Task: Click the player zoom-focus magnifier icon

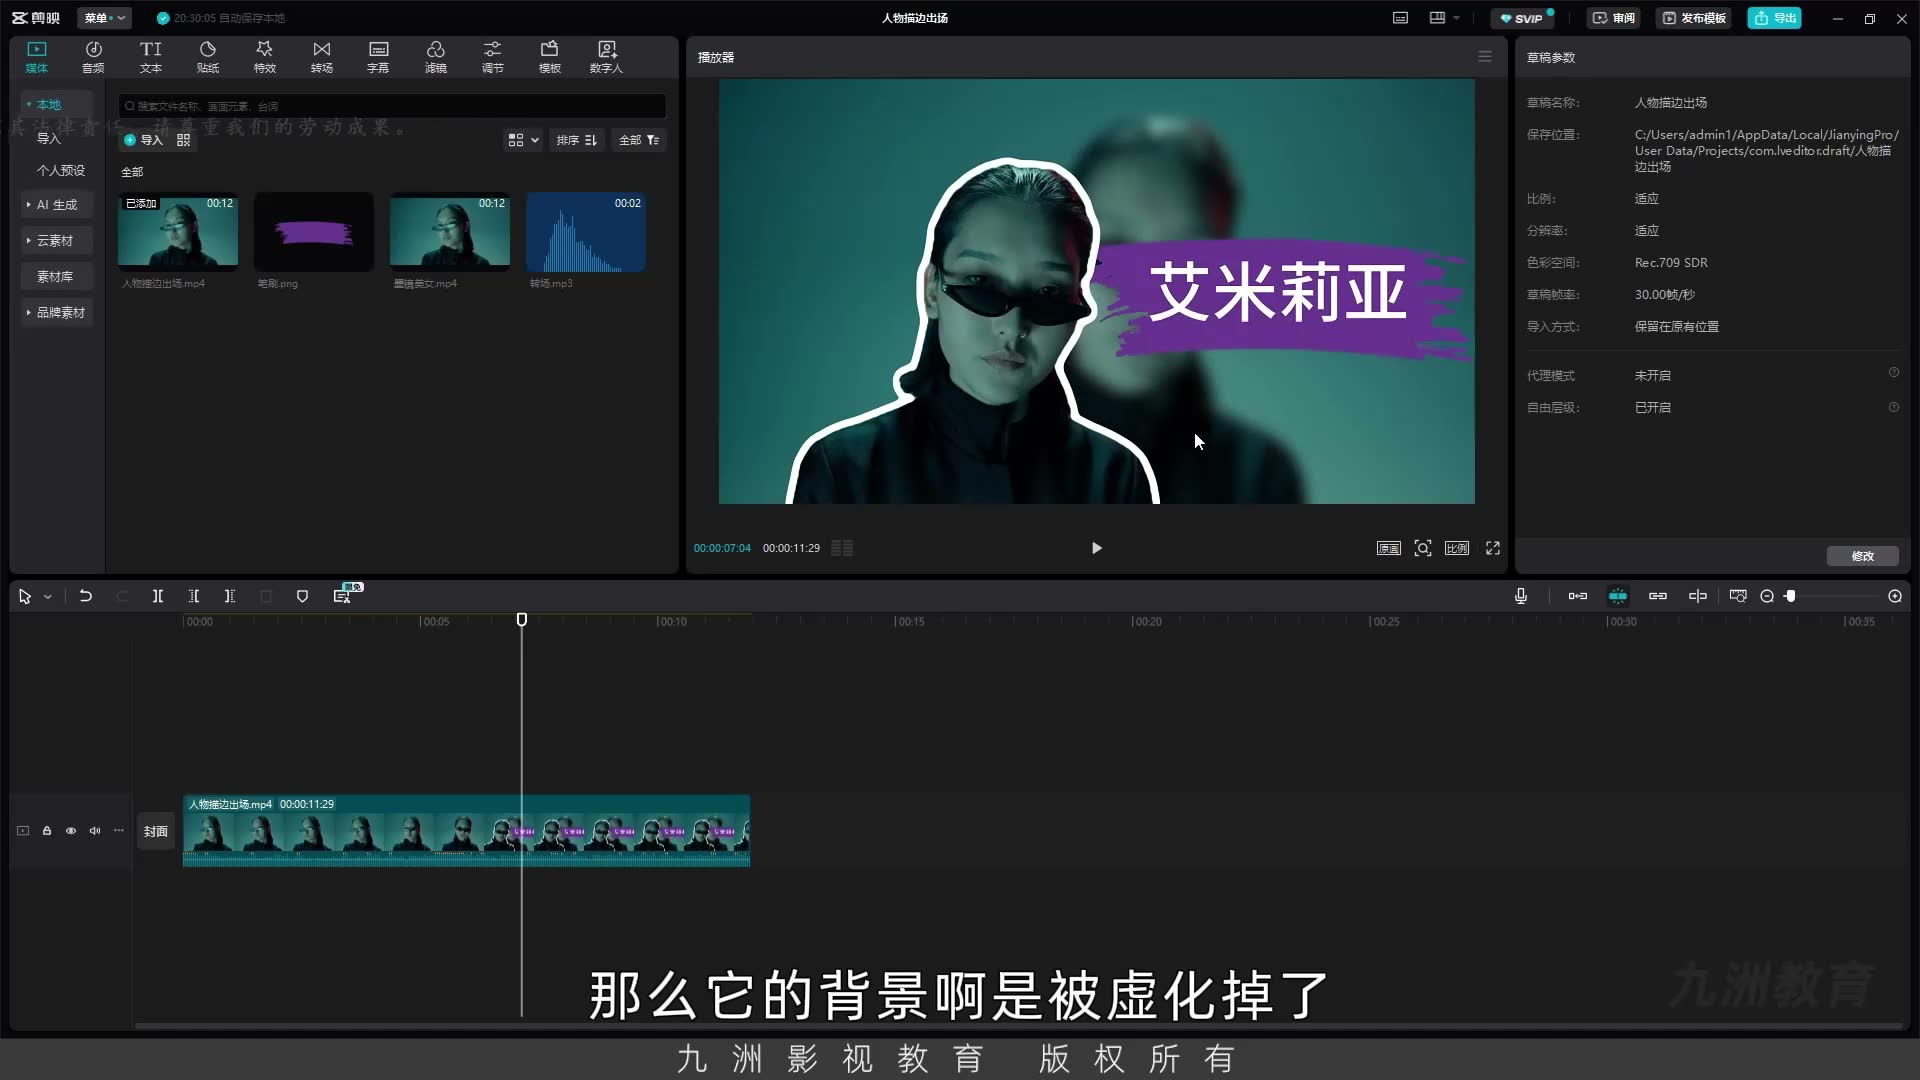Action: coord(1423,548)
